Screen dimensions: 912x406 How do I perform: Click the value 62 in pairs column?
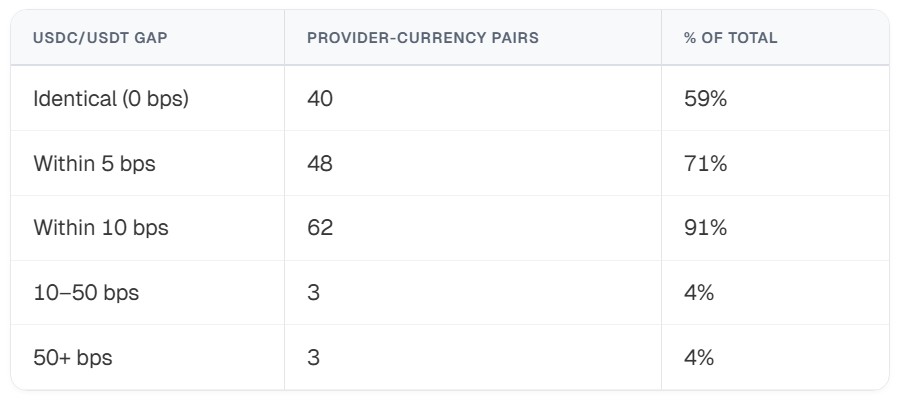pos(320,227)
